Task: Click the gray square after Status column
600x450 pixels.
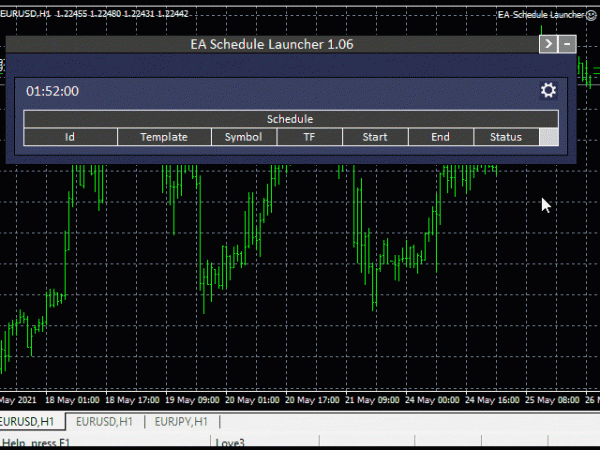Action: click(x=549, y=137)
